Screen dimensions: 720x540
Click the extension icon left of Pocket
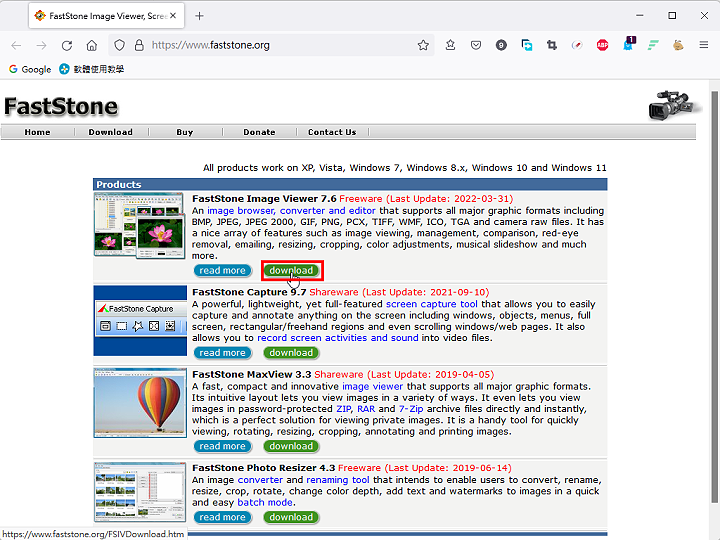[x=450, y=45]
